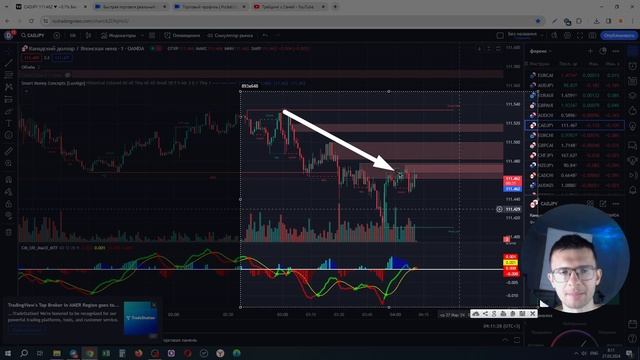This screenshot has height=360, width=640.
Task: Select the Text tool in left sidebar
Action: [9, 123]
